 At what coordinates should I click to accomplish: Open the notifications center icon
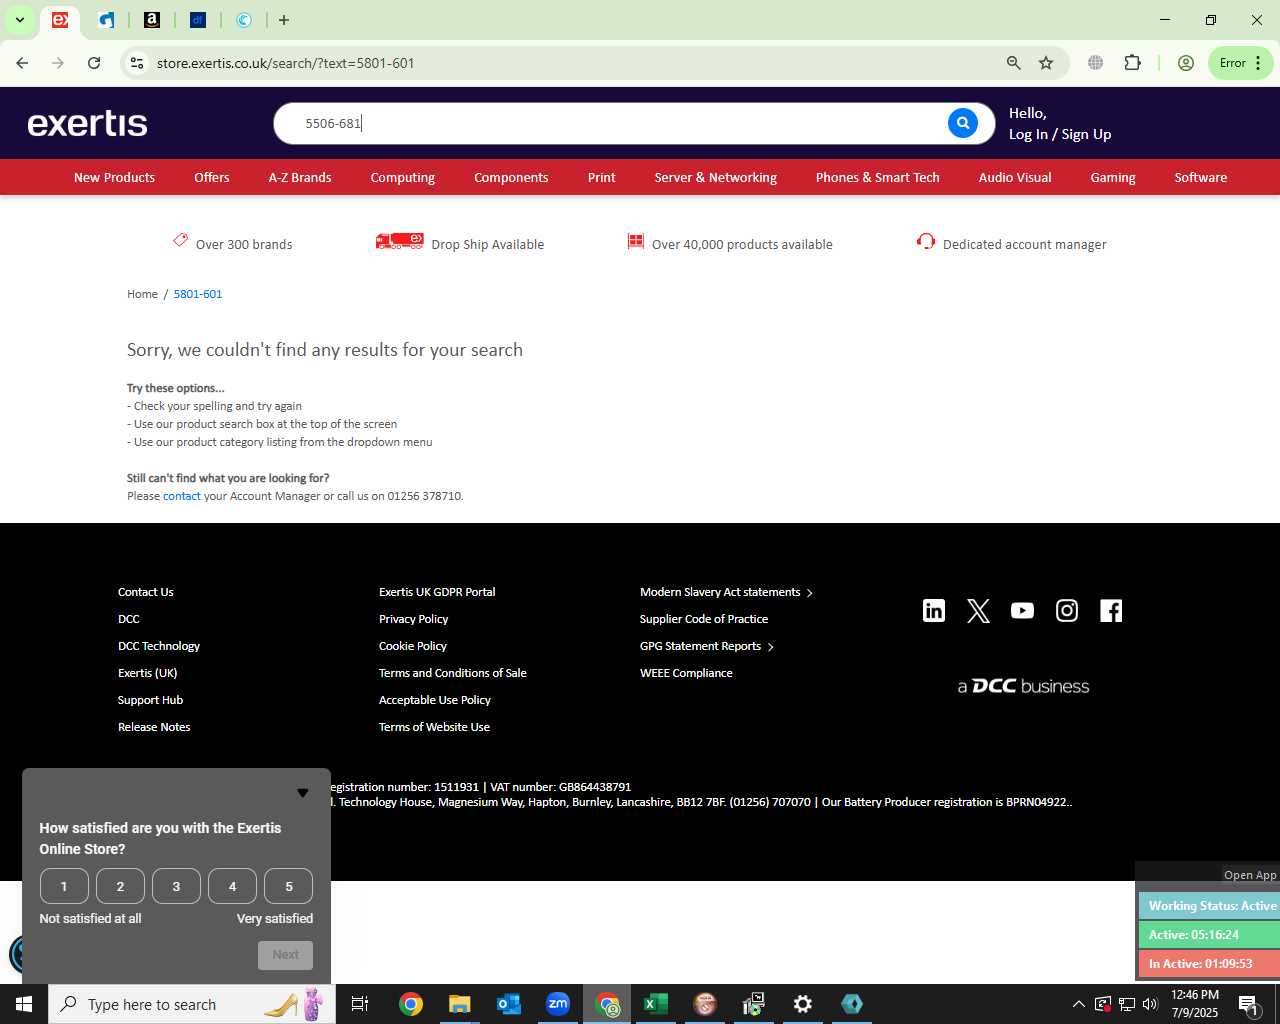(1248, 1004)
